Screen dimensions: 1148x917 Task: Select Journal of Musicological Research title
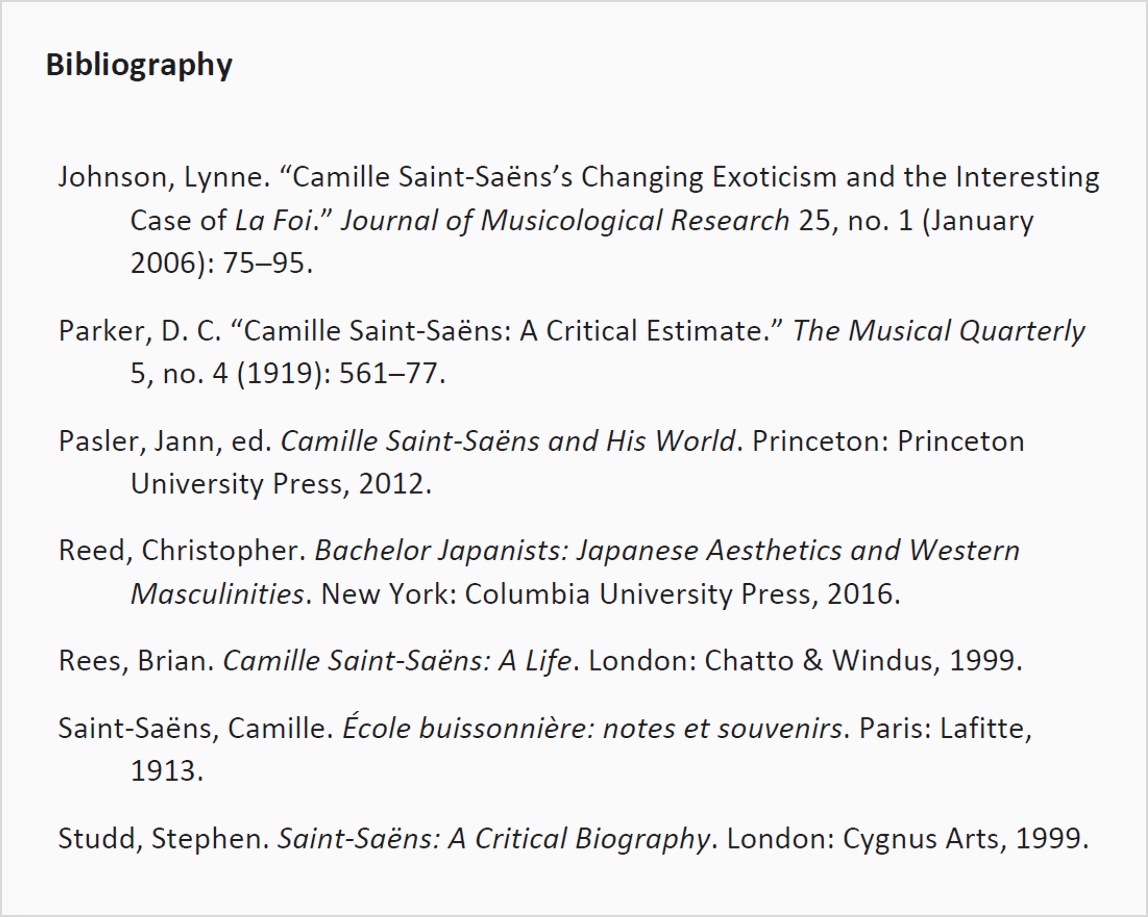(x=565, y=221)
